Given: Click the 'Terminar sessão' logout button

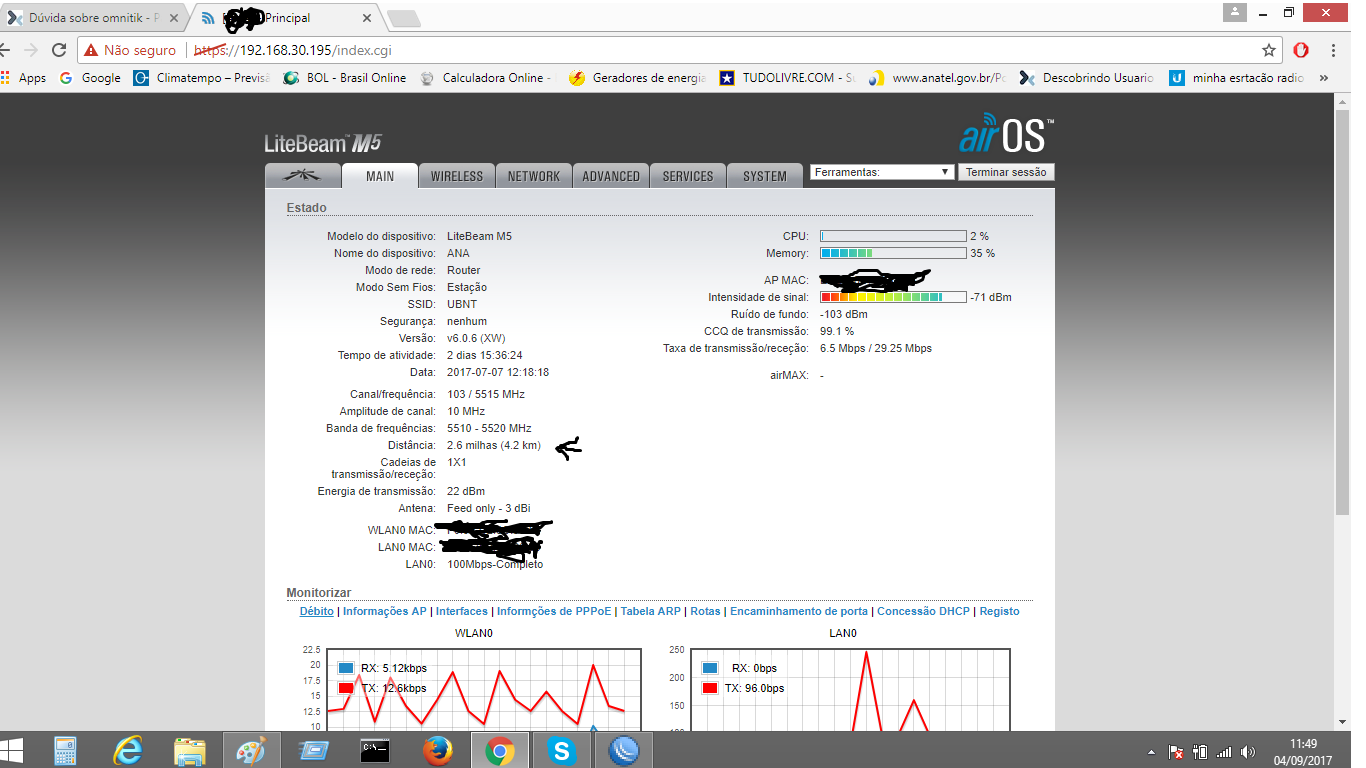Looking at the screenshot, I should 1006,172.
